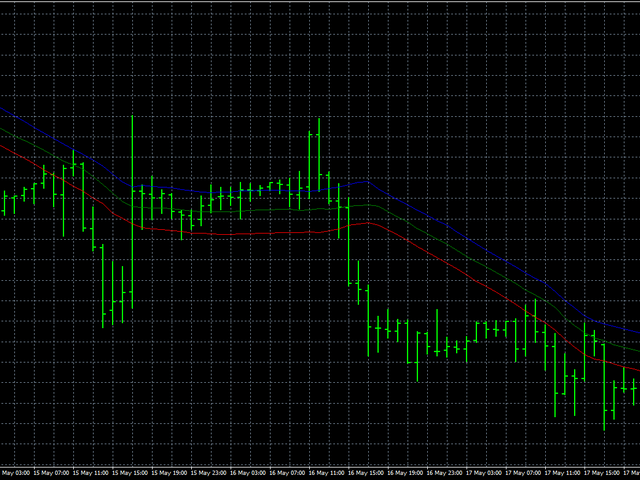The width and height of the screenshot is (640, 480).
Task: Click the 16 May 23:00 time label
Action: [x=445, y=473]
